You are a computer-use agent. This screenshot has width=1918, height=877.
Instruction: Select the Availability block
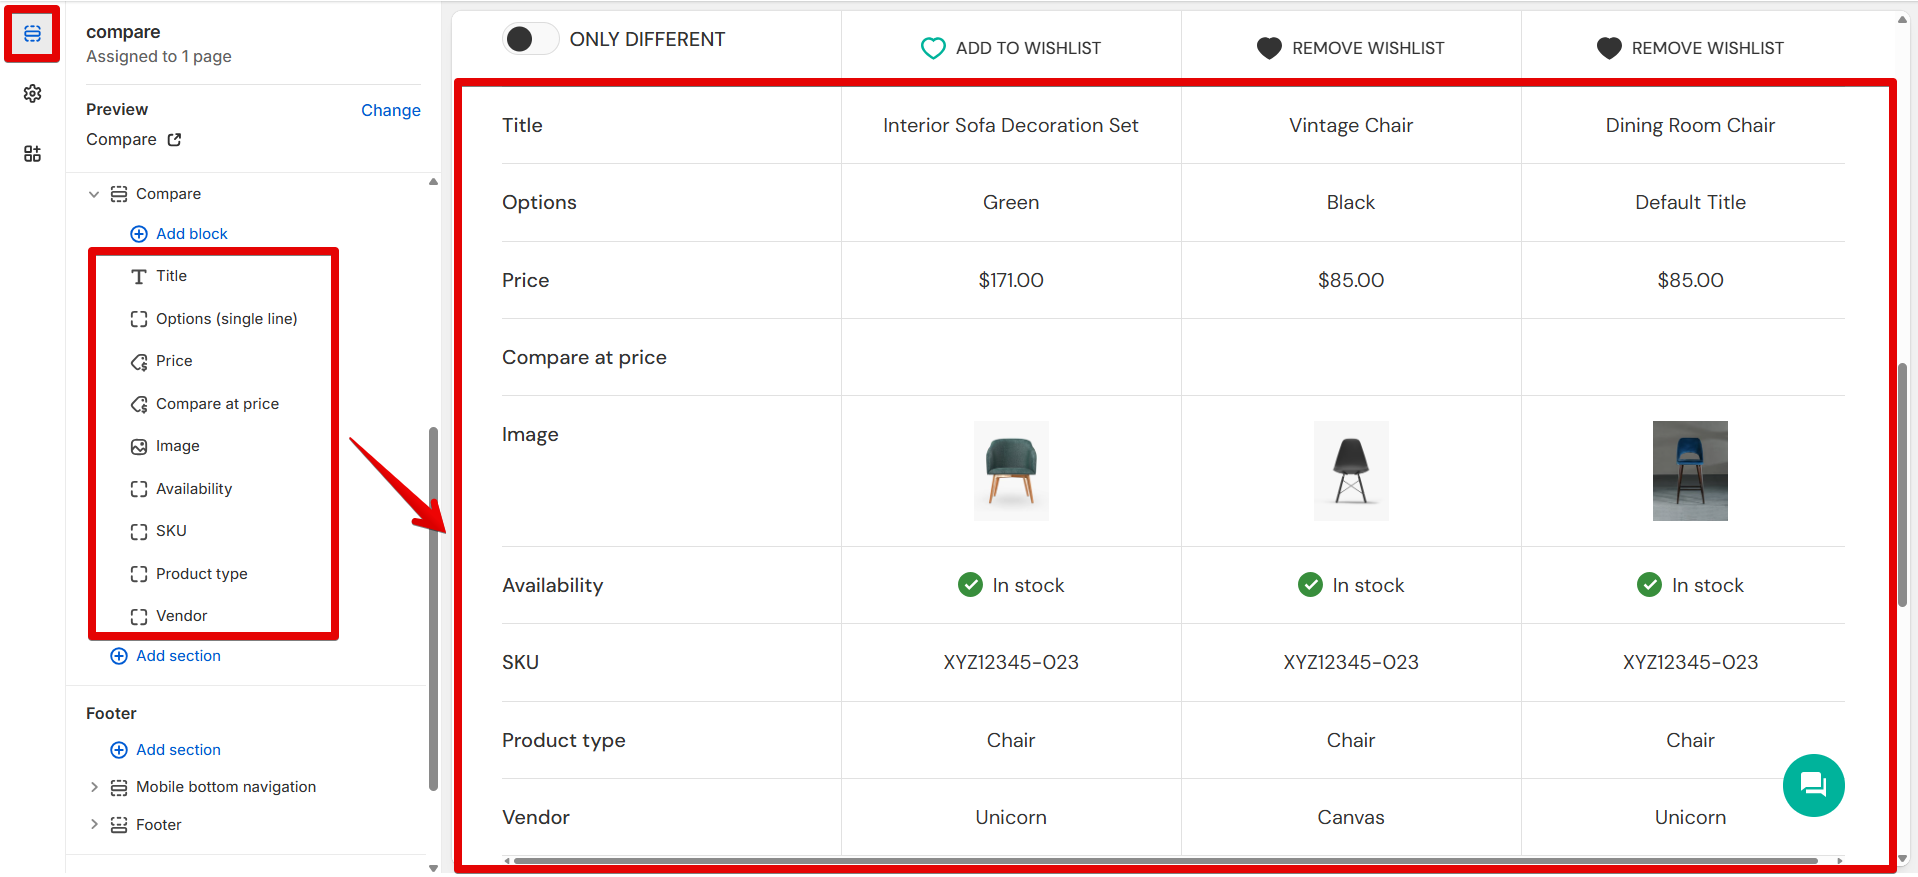point(194,489)
